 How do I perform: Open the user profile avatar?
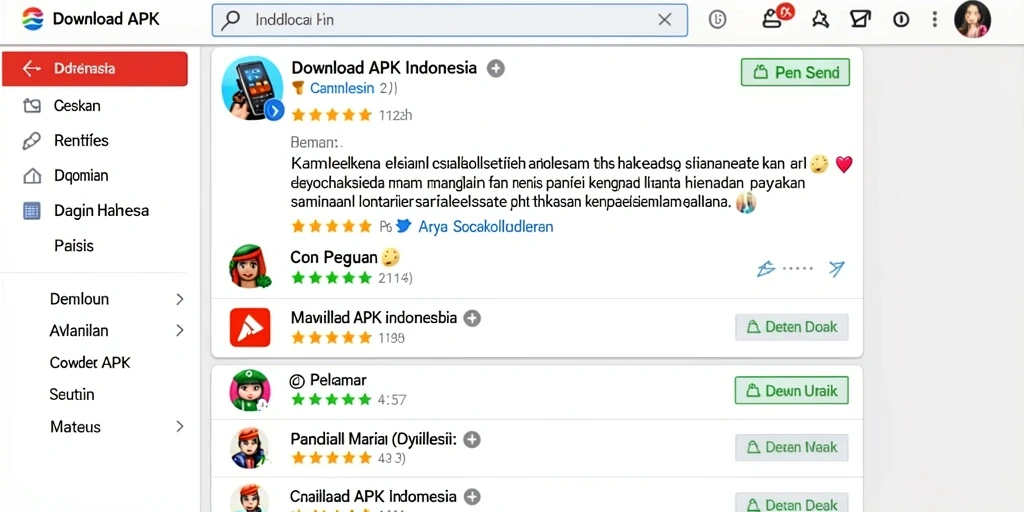click(x=972, y=19)
